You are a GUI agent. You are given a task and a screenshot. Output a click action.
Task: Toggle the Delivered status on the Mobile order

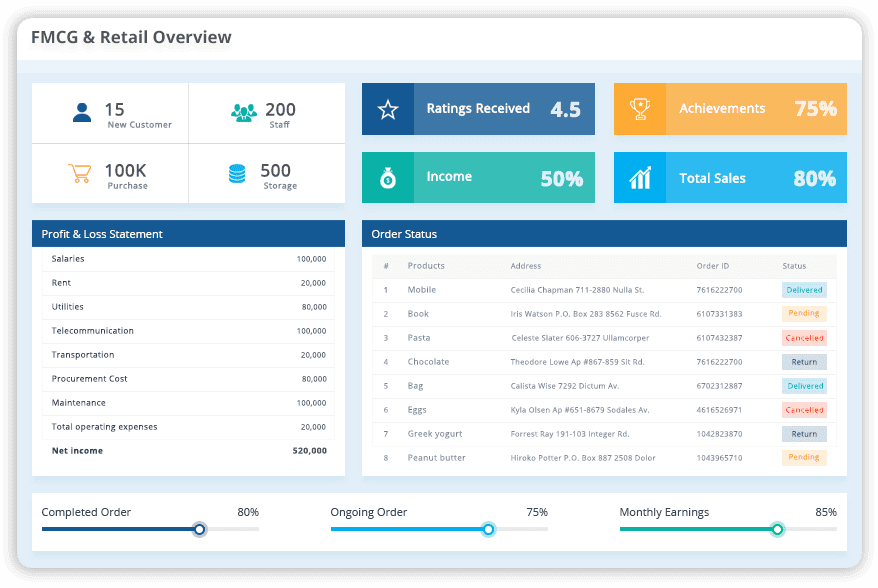coord(804,289)
